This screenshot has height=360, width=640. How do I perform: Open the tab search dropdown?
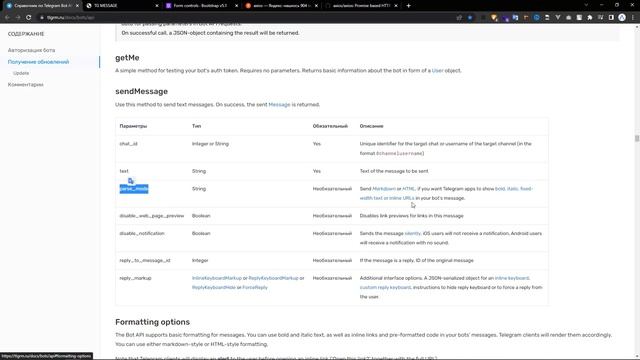586,5
